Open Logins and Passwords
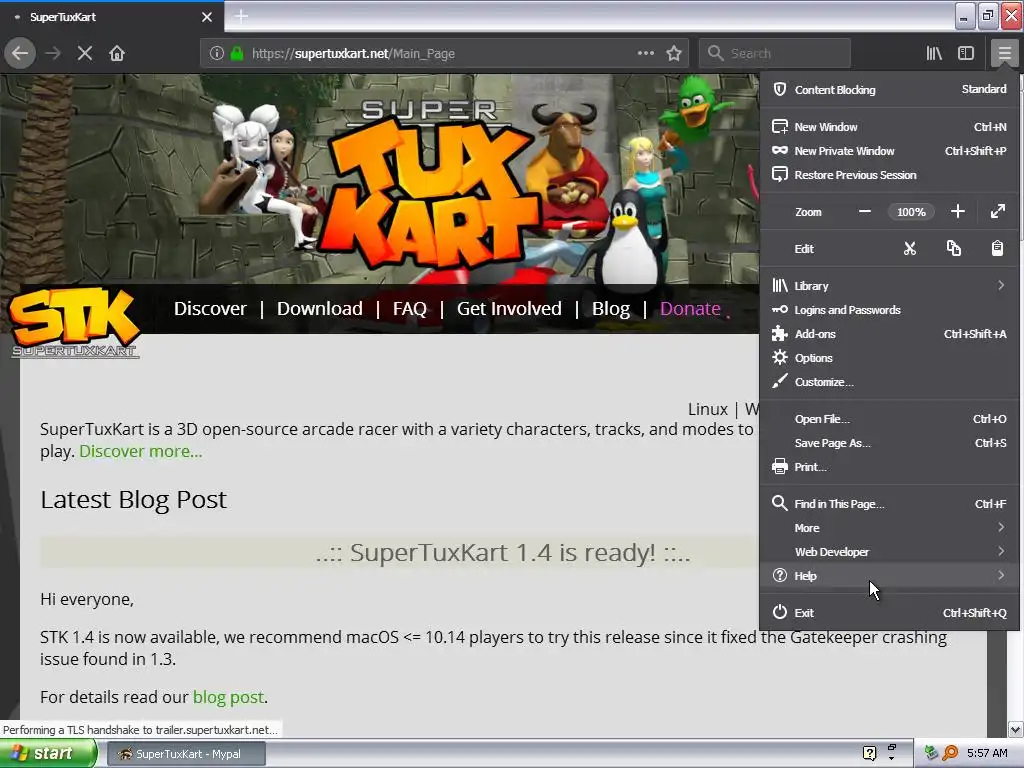This screenshot has width=1024, height=768. 889,310
